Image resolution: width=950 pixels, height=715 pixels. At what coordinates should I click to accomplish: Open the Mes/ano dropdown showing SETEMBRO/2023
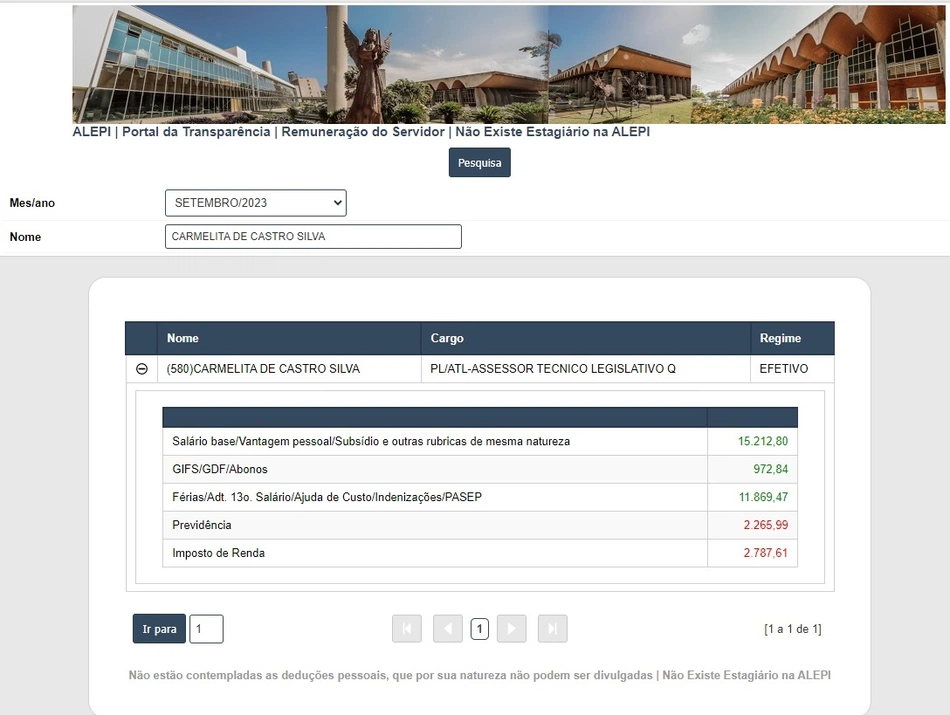[255, 203]
